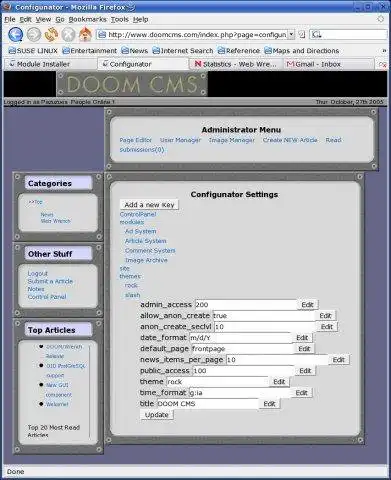This screenshot has width=391, height=480.
Task: Open Entertainment bookmark folder
Action: point(90,51)
